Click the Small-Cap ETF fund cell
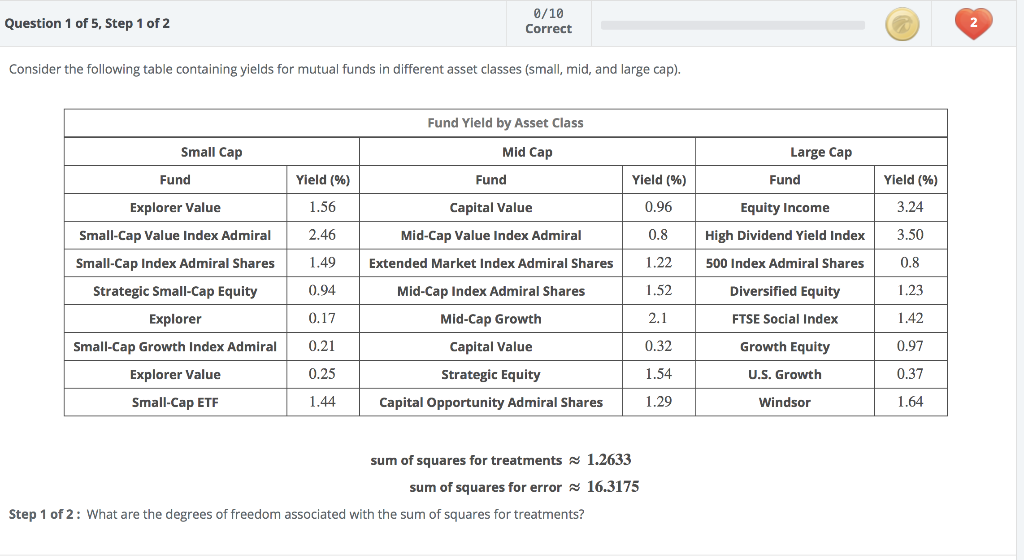The image size is (1024, 560). pos(175,402)
